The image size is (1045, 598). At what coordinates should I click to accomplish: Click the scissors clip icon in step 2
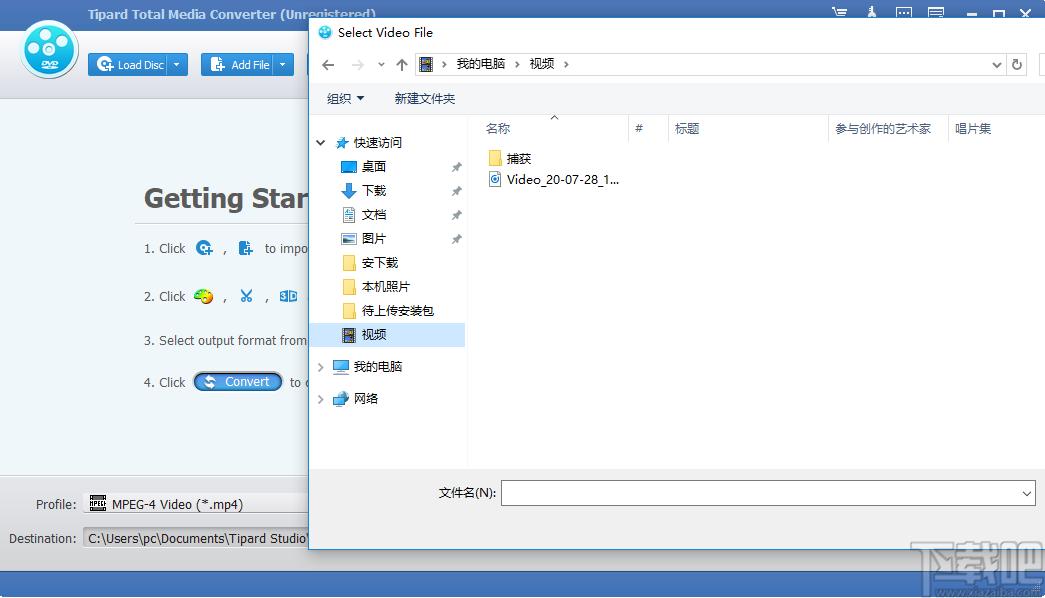coord(247,296)
